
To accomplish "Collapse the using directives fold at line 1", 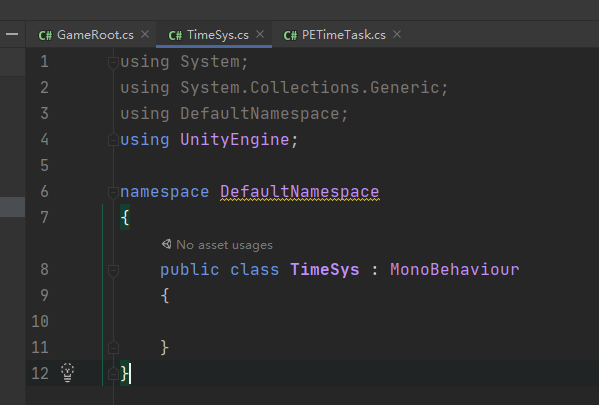I will (x=113, y=62).
